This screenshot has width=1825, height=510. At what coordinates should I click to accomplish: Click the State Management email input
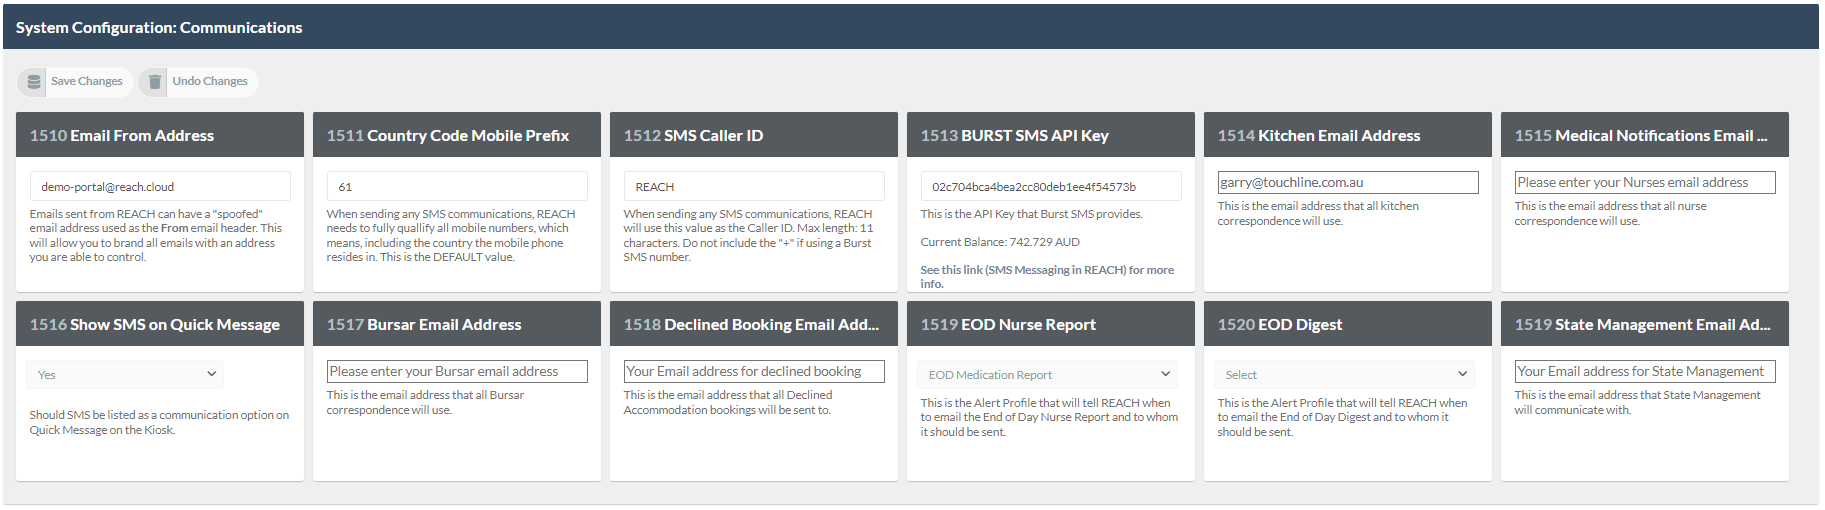pyautogui.click(x=1645, y=372)
